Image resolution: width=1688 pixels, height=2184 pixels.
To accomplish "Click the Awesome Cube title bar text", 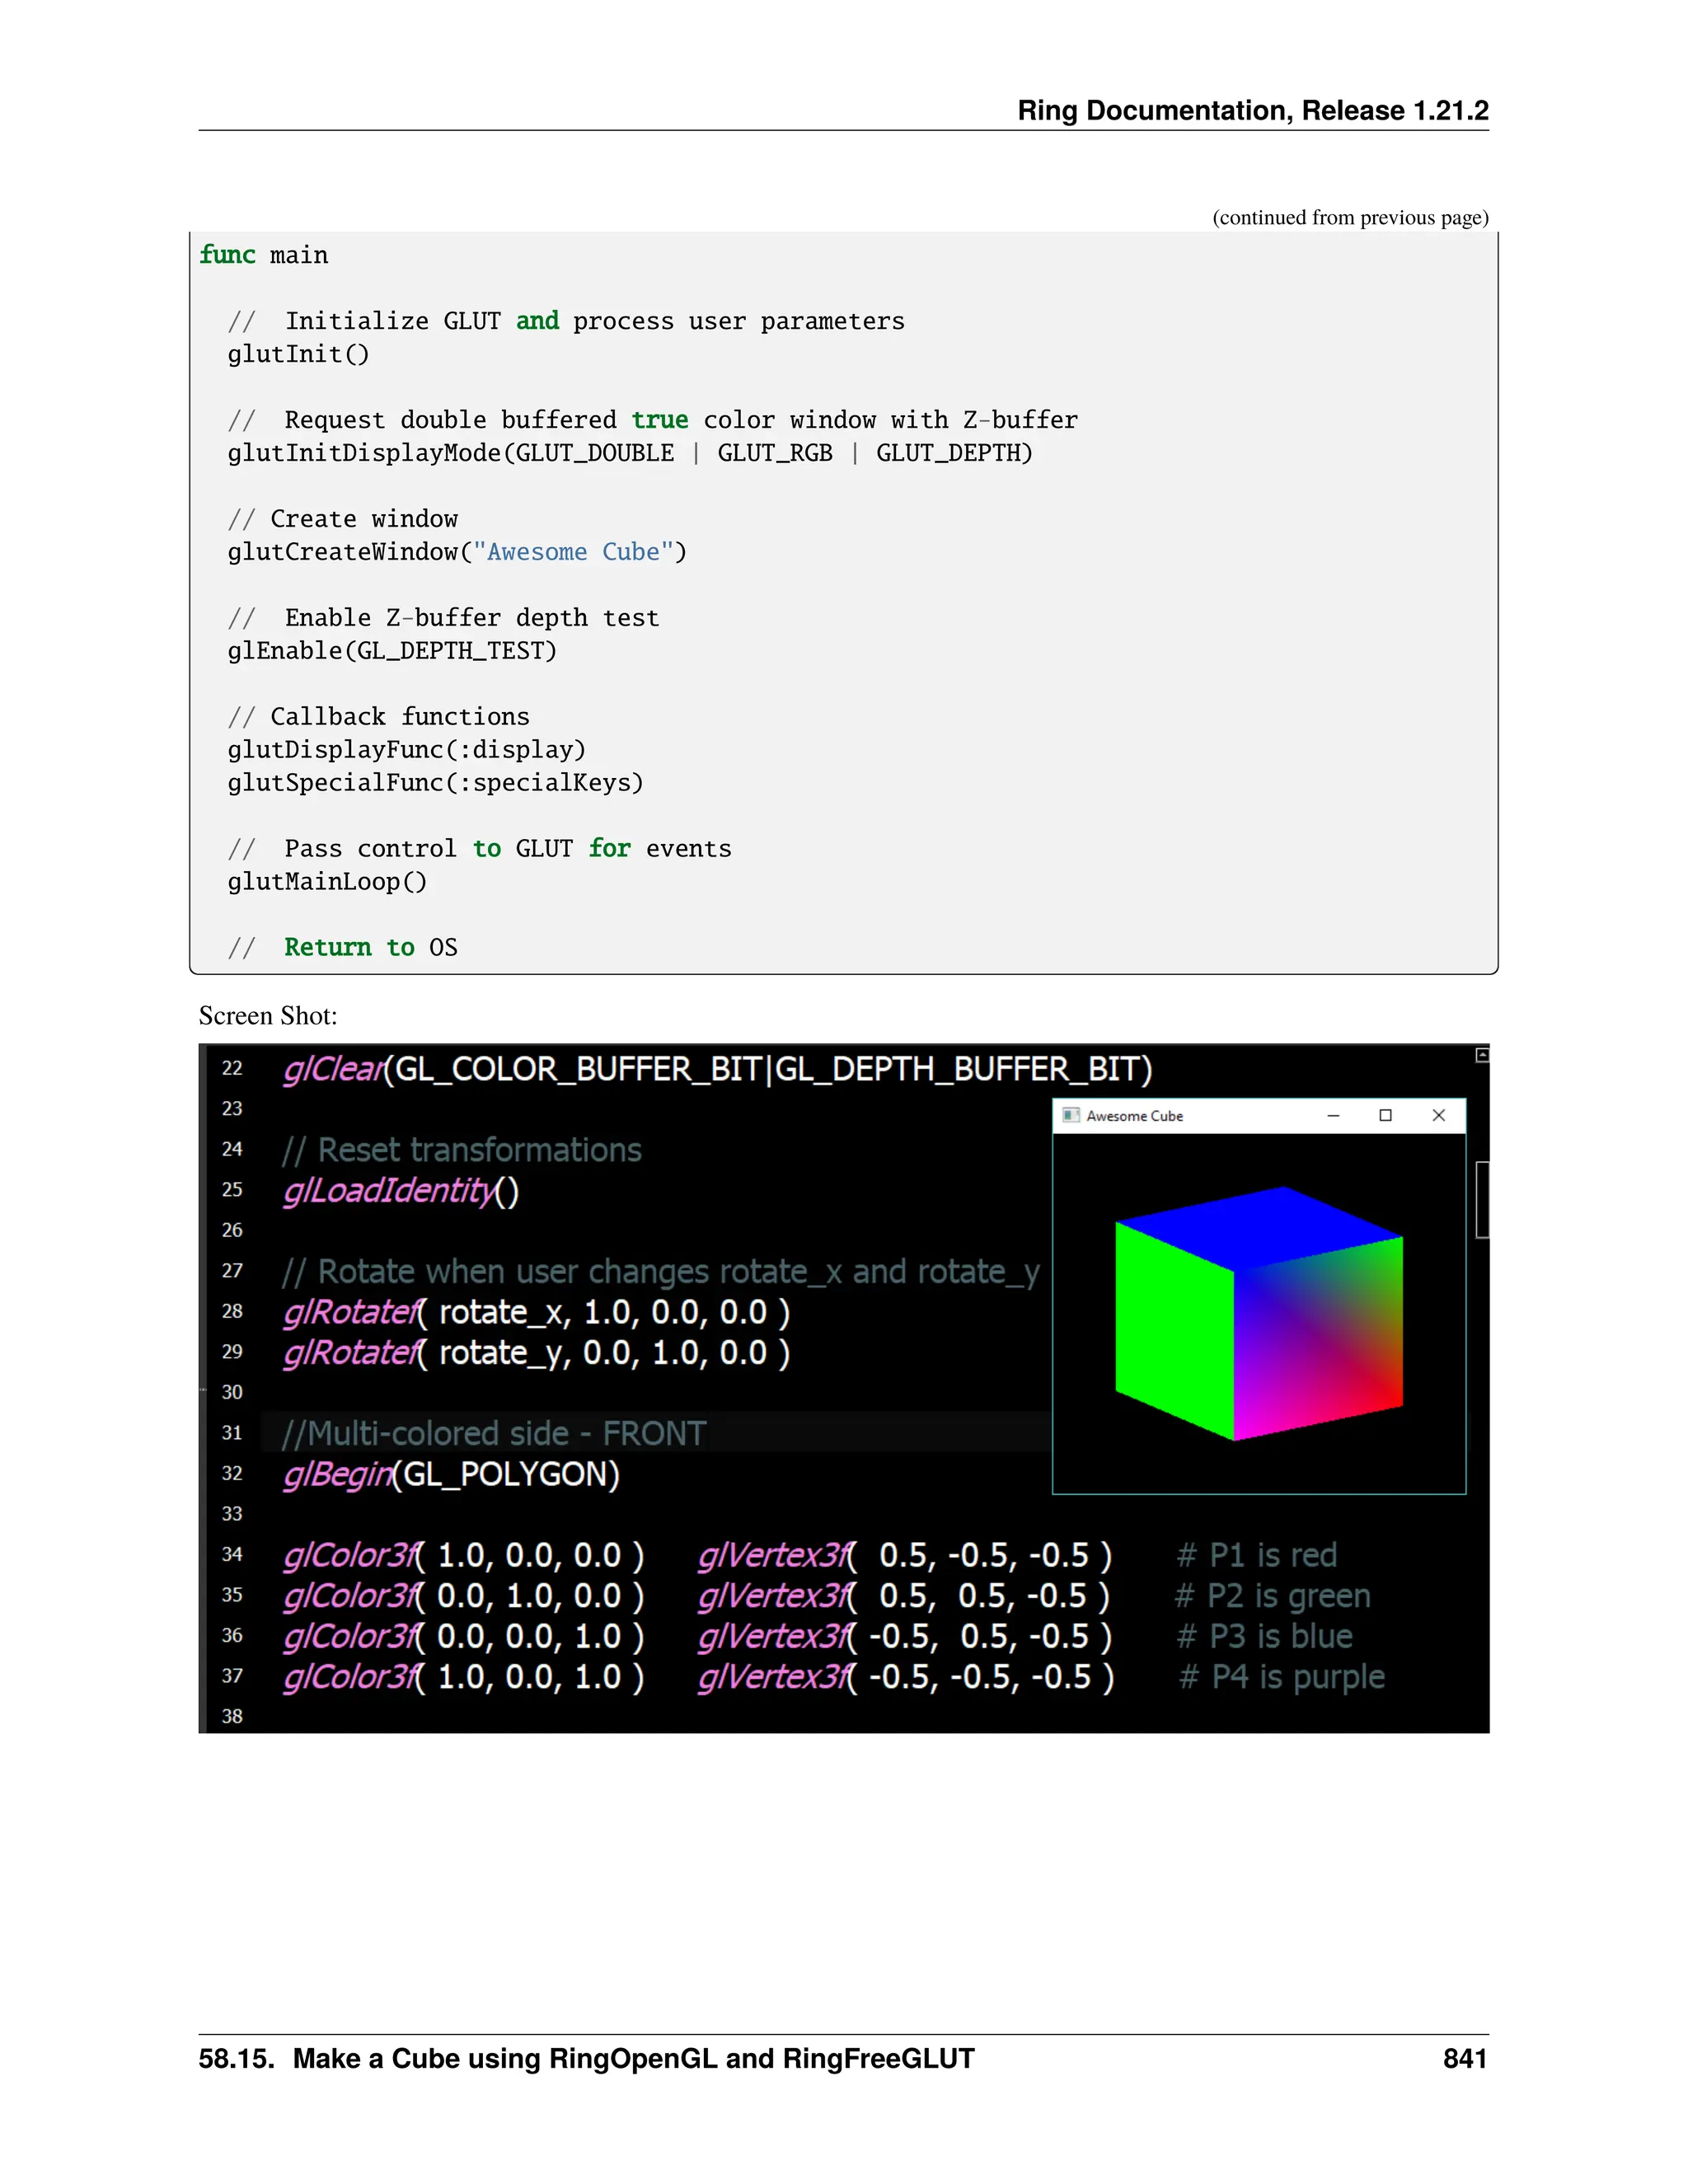I will pos(1134,1116).
